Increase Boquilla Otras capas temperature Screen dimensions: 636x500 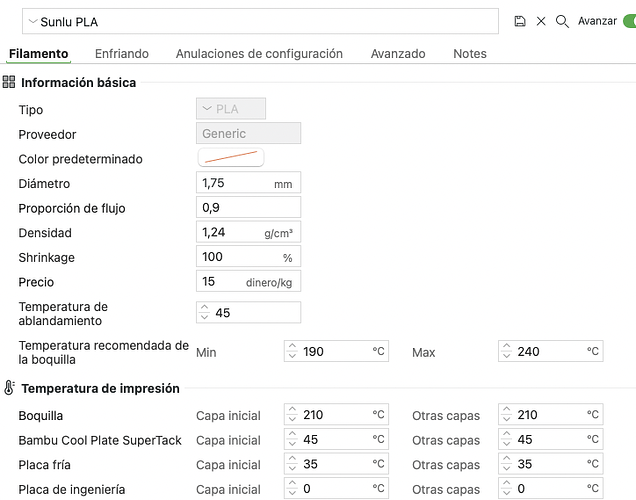507,410
